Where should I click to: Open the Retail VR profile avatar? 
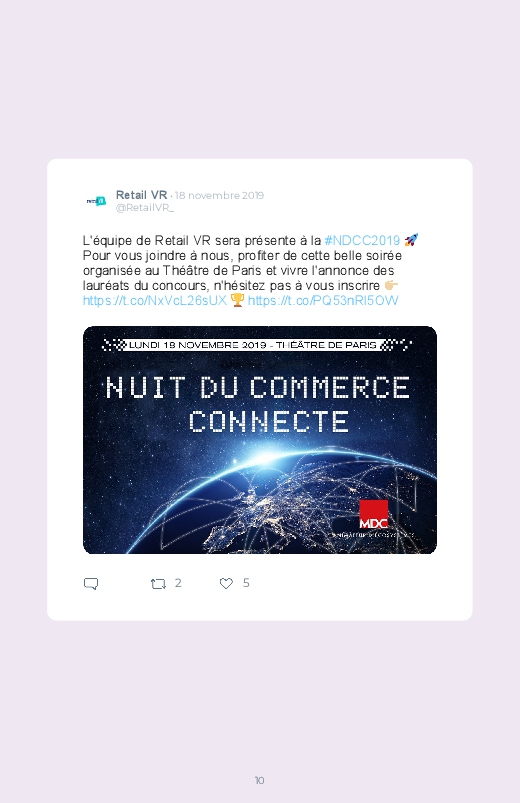(x=96, y=201)
